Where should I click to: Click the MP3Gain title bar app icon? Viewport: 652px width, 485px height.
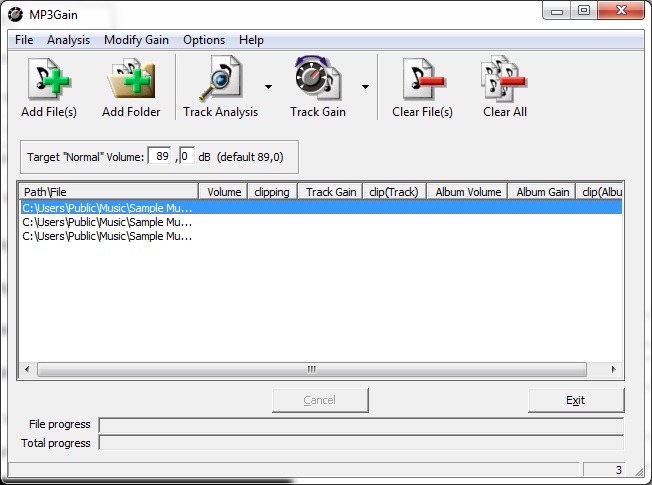[x=15, y=15]
